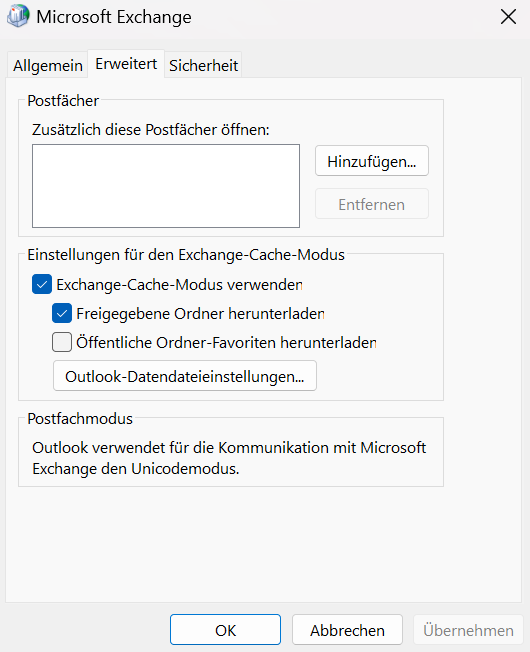Open the Sicherheit tab
Screen dimensions: 530x652
tap(203, 65)
